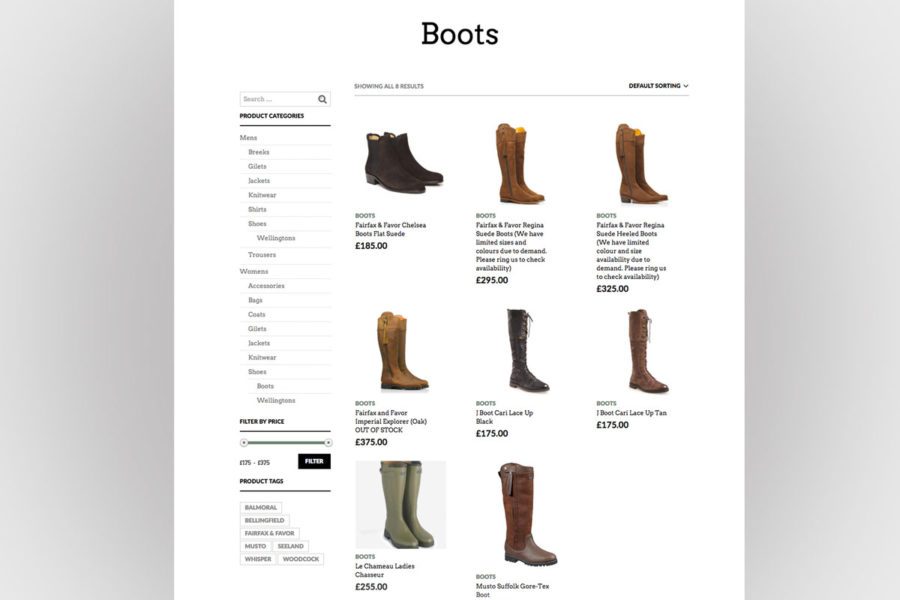Select the Balmoral product tag
Screen dimensions: 900x600
pos(261,508)
